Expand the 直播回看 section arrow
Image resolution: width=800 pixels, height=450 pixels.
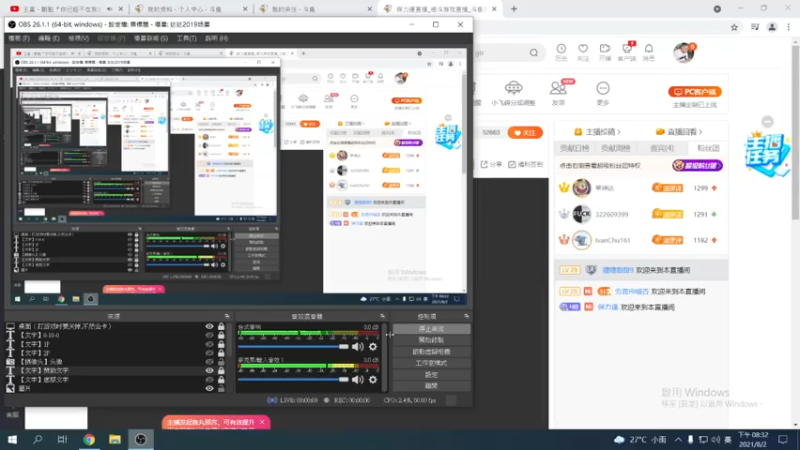click(x=700, y=132)
